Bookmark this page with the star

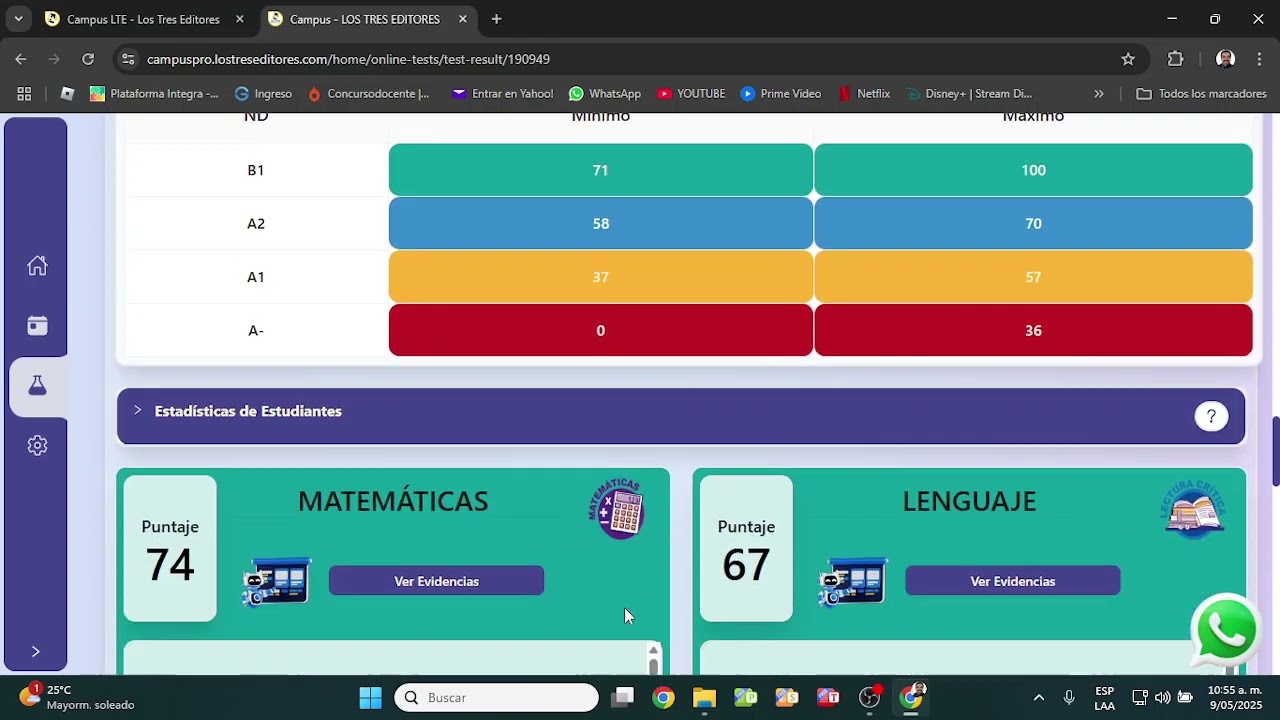click(1128, 59)
